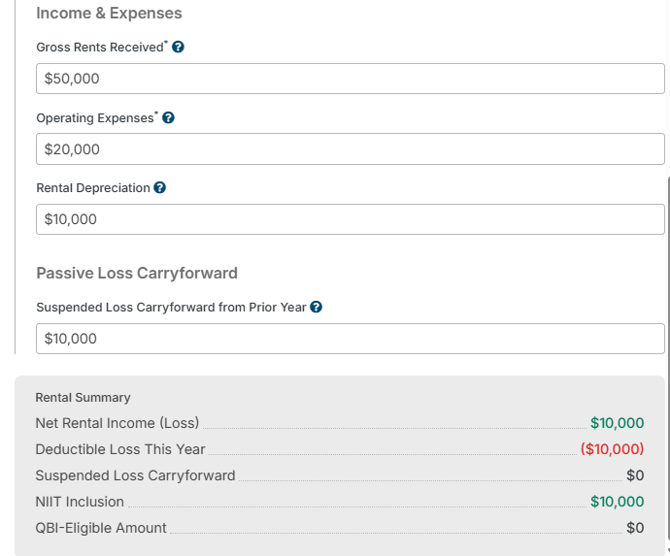Open help tooltip for Gross Rents Received

[178, 47]
